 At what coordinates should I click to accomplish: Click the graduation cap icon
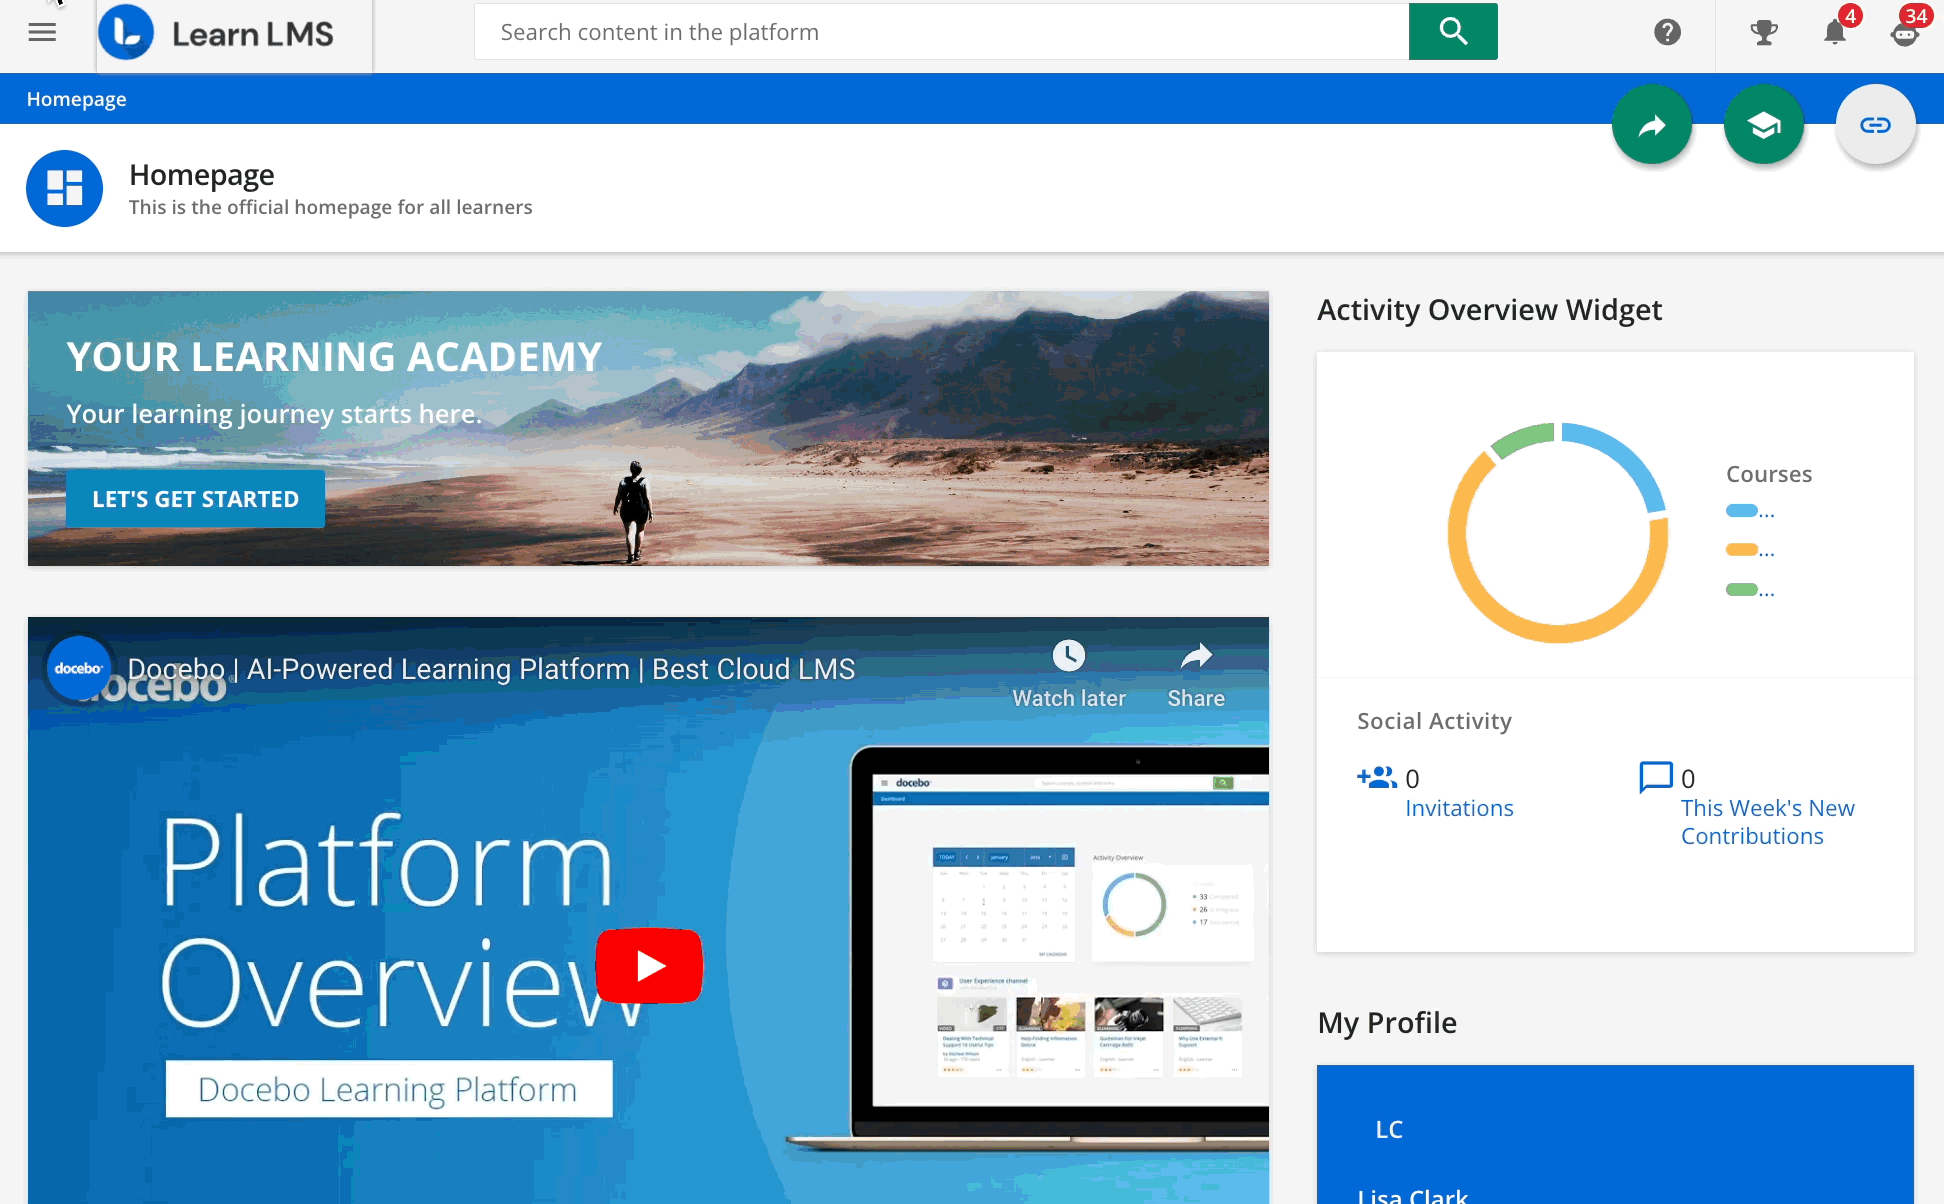pyautogui.click(x=1763, y=125)
